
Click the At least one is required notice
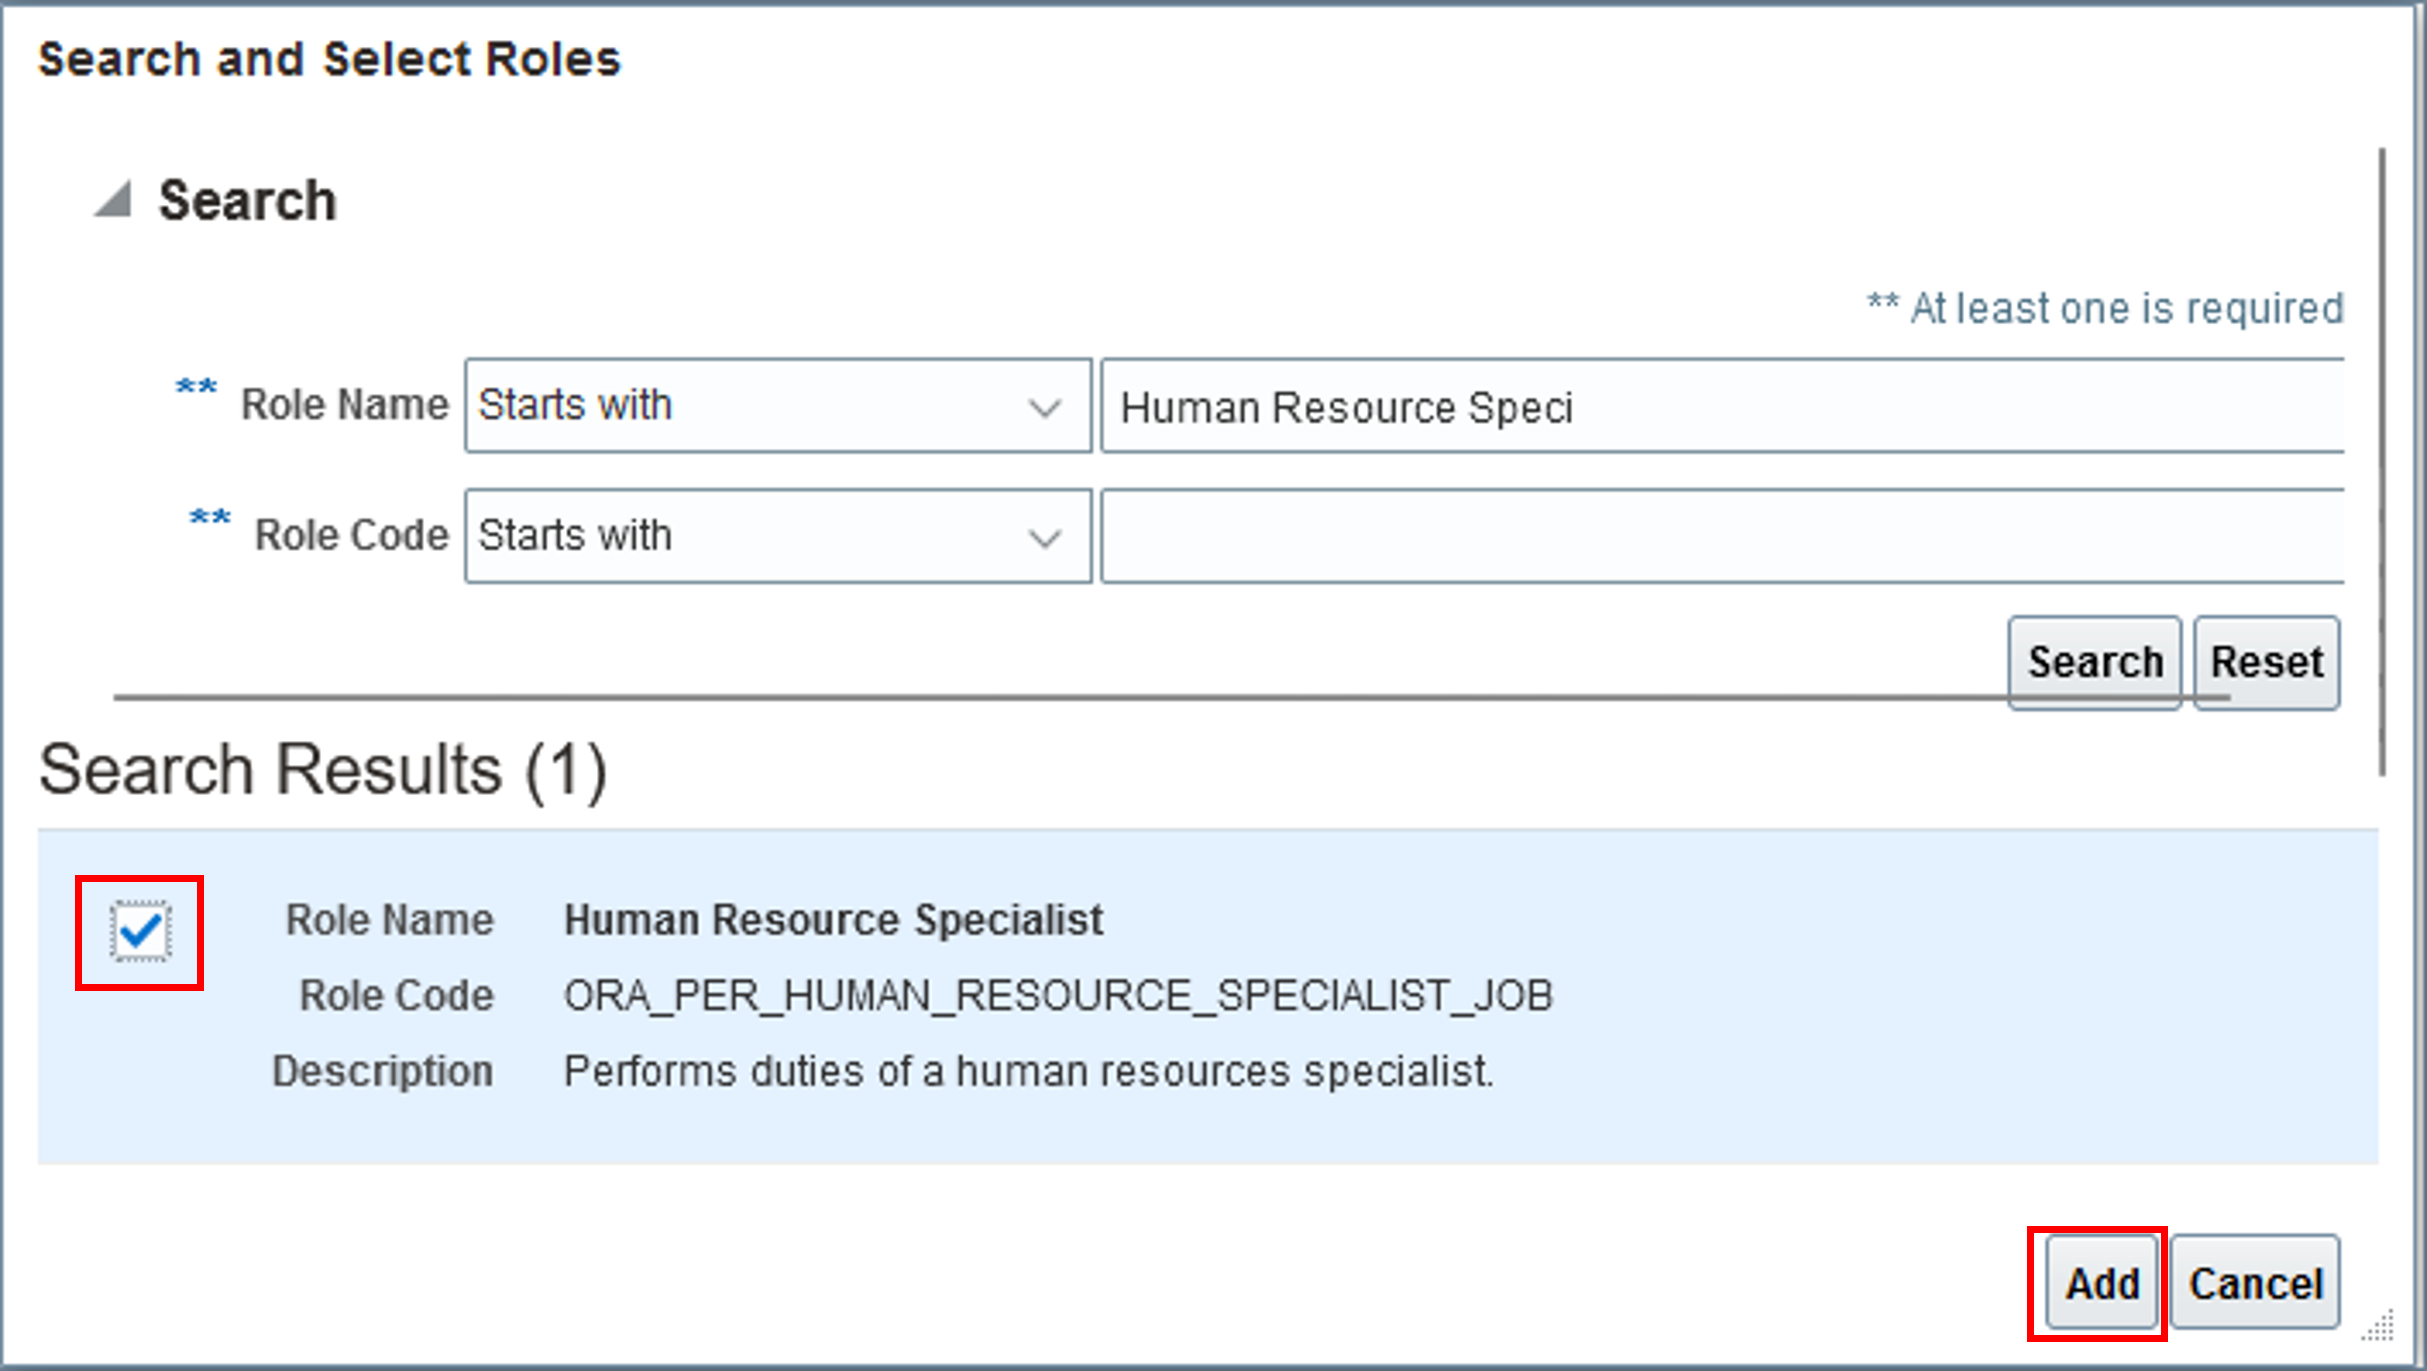2103,308
